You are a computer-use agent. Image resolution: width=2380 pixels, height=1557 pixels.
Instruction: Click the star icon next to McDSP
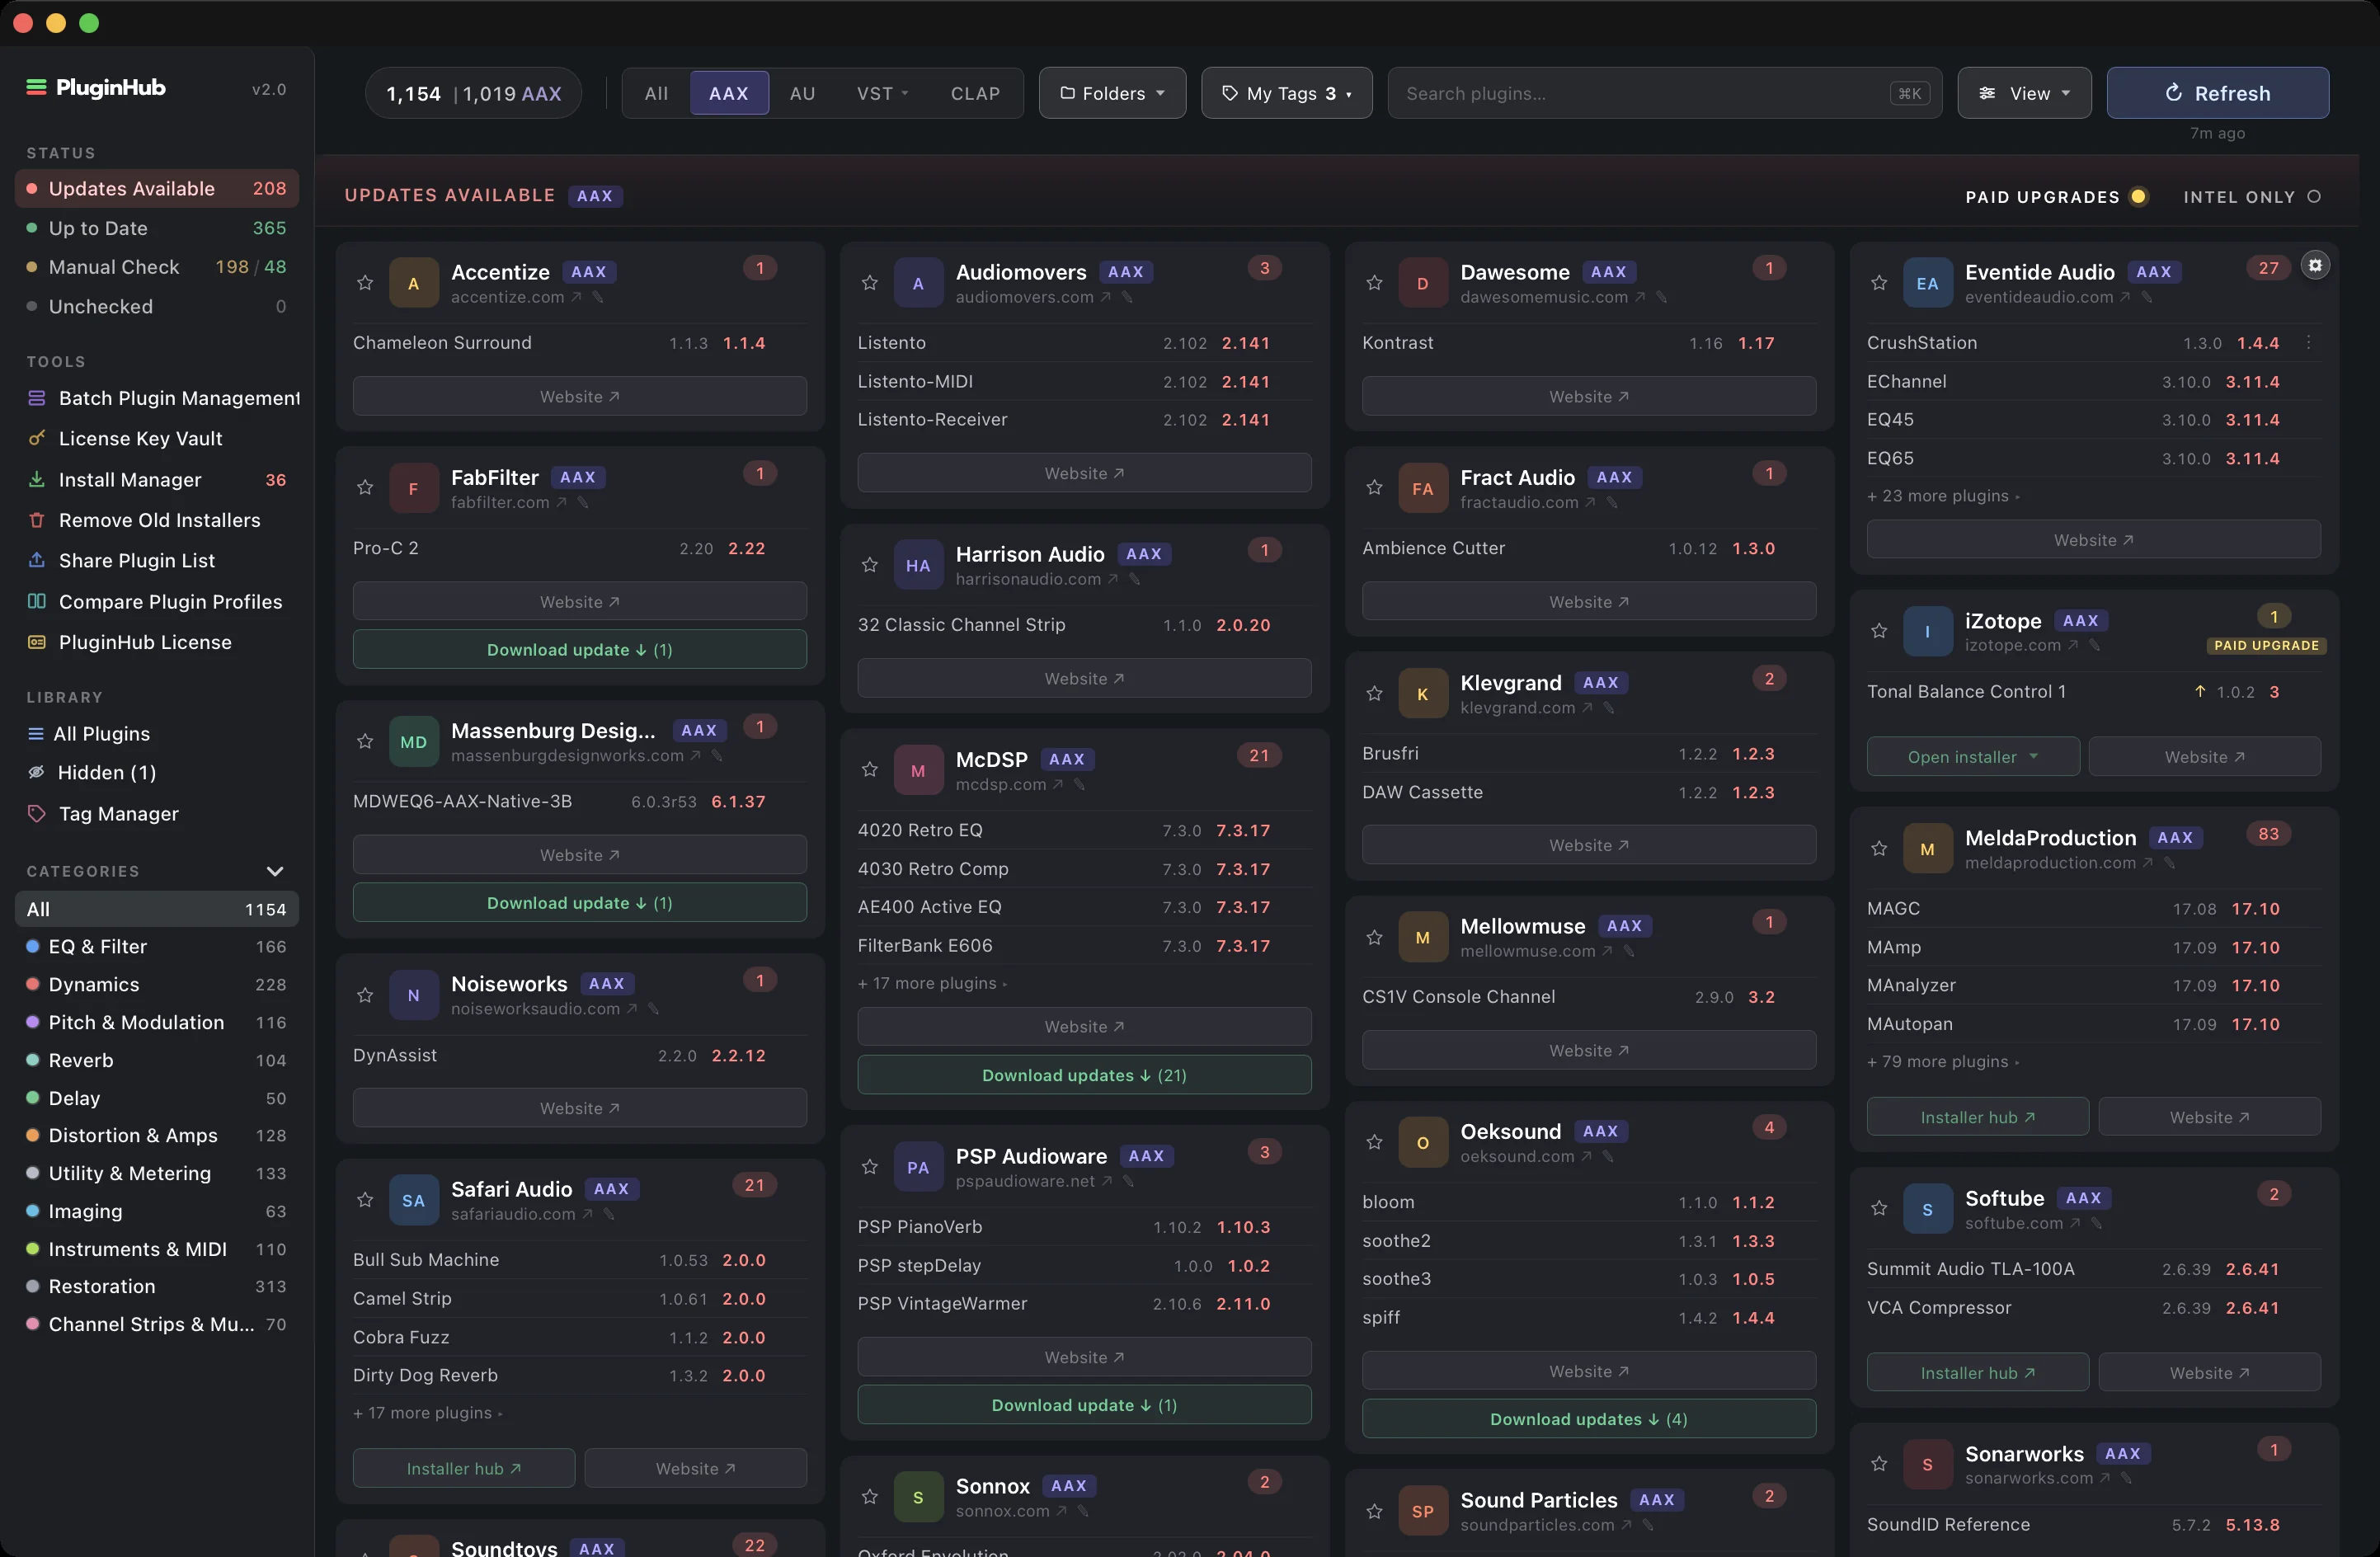870,770
